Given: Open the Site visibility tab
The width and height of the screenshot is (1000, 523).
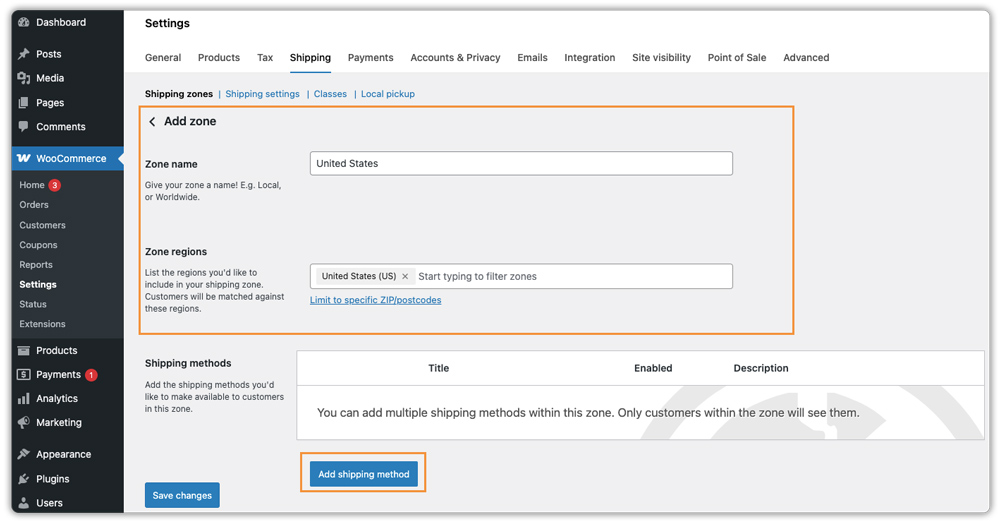Looking at the screenshot, I should (661, 57).
